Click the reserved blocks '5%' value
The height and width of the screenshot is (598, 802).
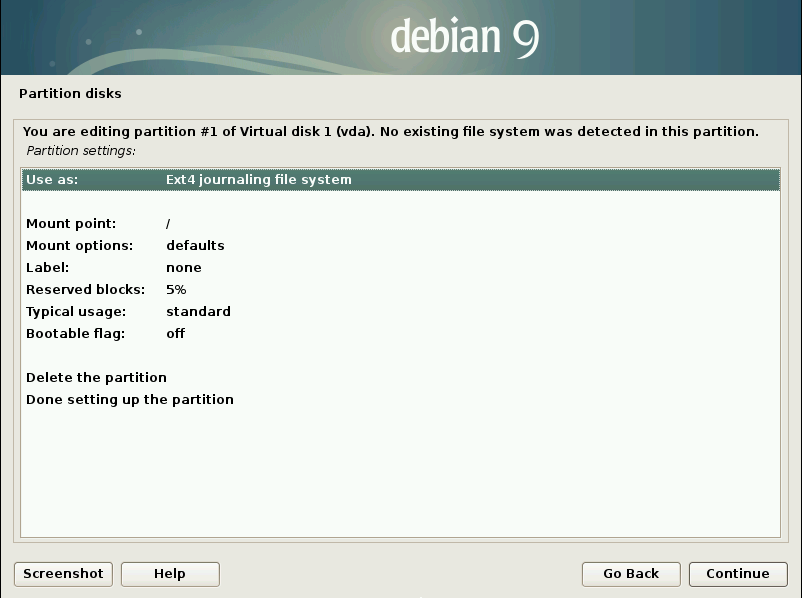point(176,290)
